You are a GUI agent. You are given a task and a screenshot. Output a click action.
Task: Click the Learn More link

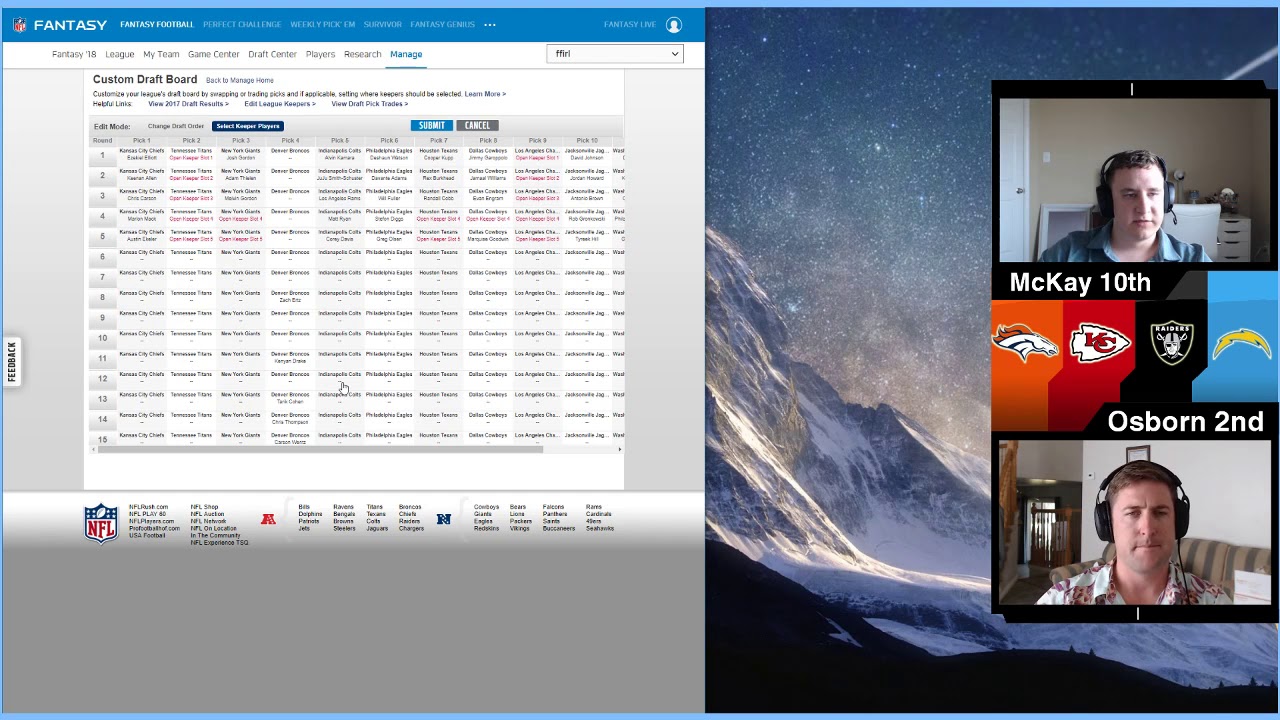(x=485, y=94)
